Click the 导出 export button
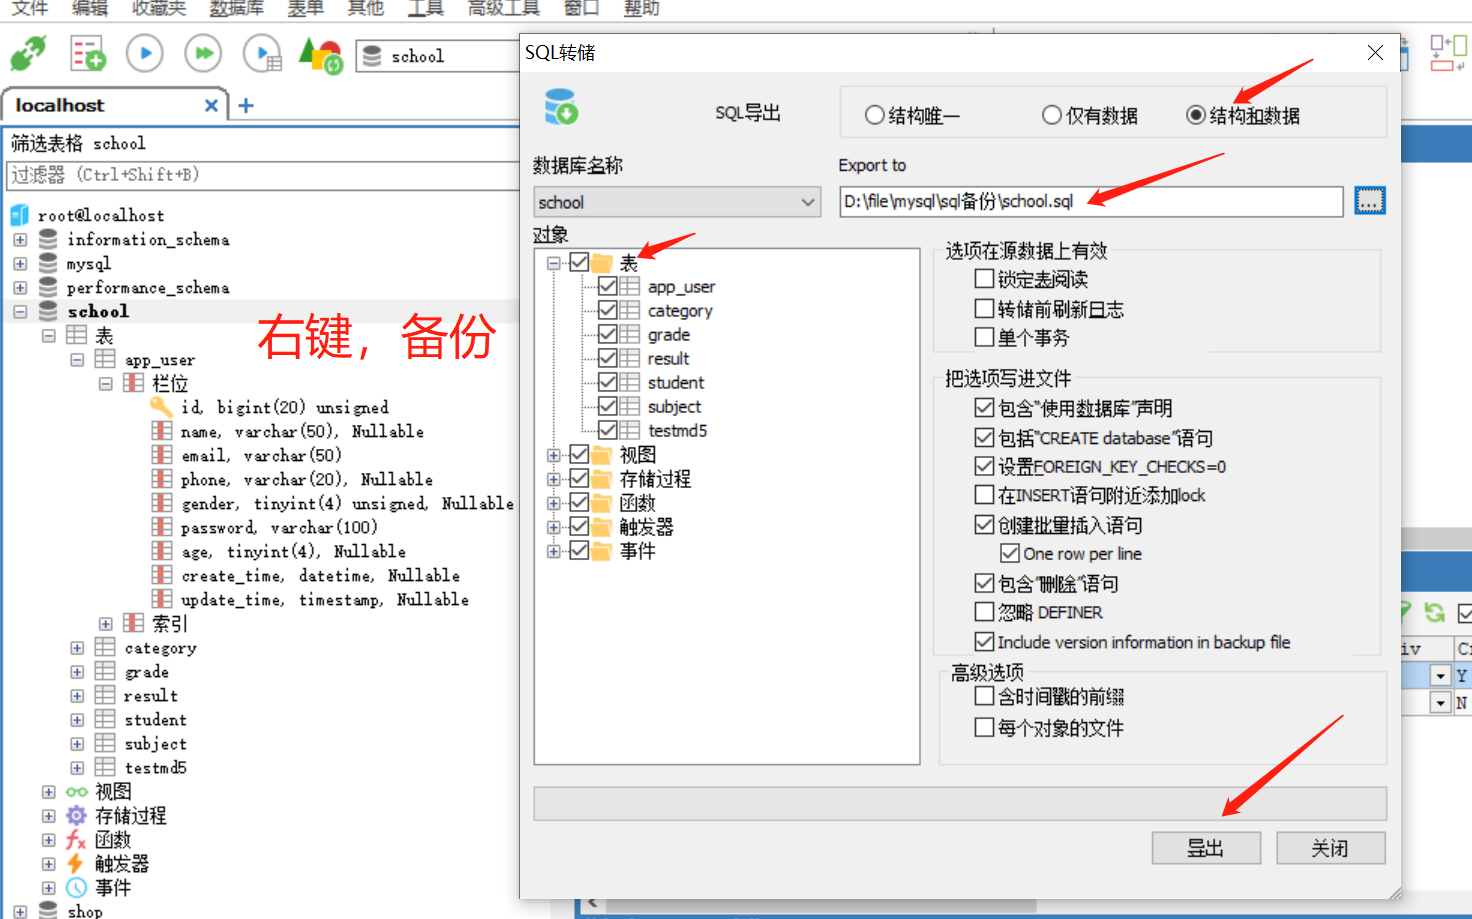Screen dimensions: 1472x919 [1206, 848]
